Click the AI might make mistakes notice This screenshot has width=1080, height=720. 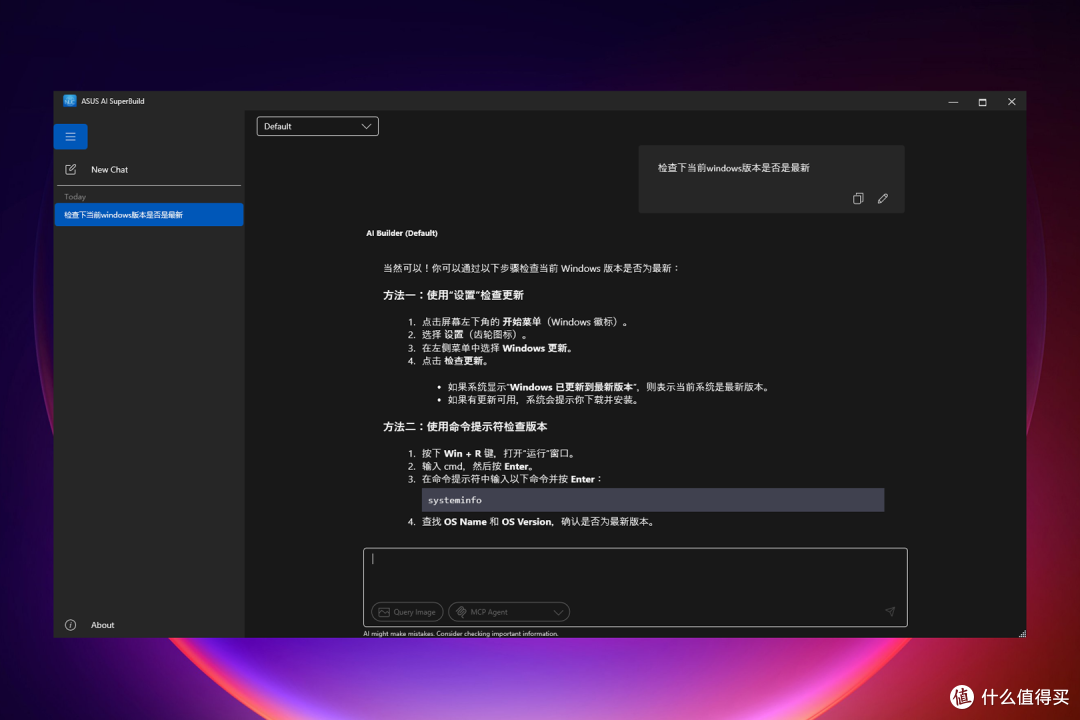[x=461, y=634]
